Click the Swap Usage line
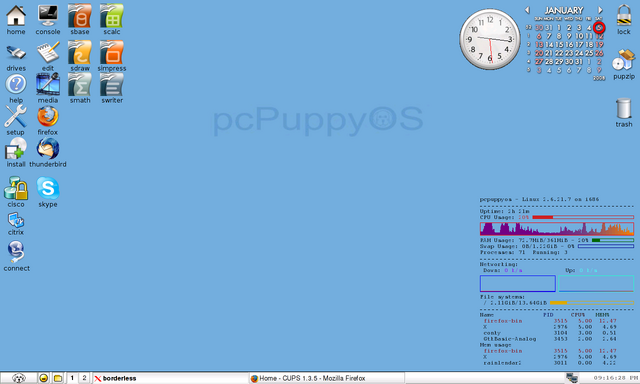This screenshot has width=640, height=384. [557, 246]
